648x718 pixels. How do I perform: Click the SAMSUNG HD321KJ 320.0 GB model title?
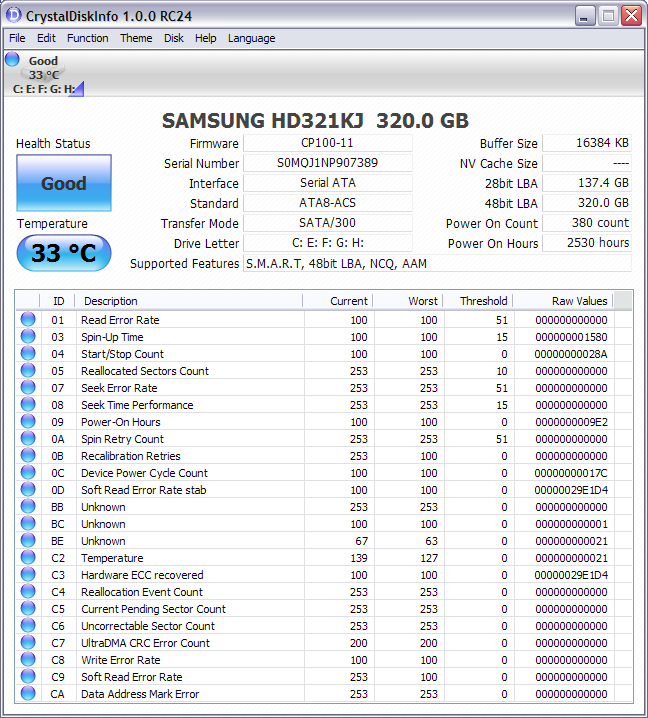[316, 120]
